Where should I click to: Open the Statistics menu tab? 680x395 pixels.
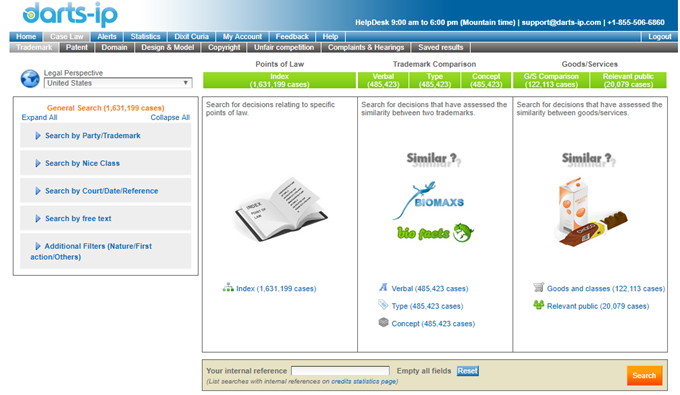(x=145, y=37)
